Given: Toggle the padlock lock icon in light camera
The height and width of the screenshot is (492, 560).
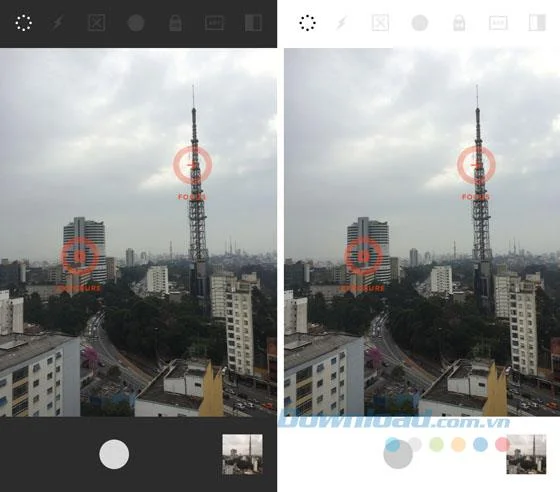Looking at the screenshot, I should click(459, 23).
